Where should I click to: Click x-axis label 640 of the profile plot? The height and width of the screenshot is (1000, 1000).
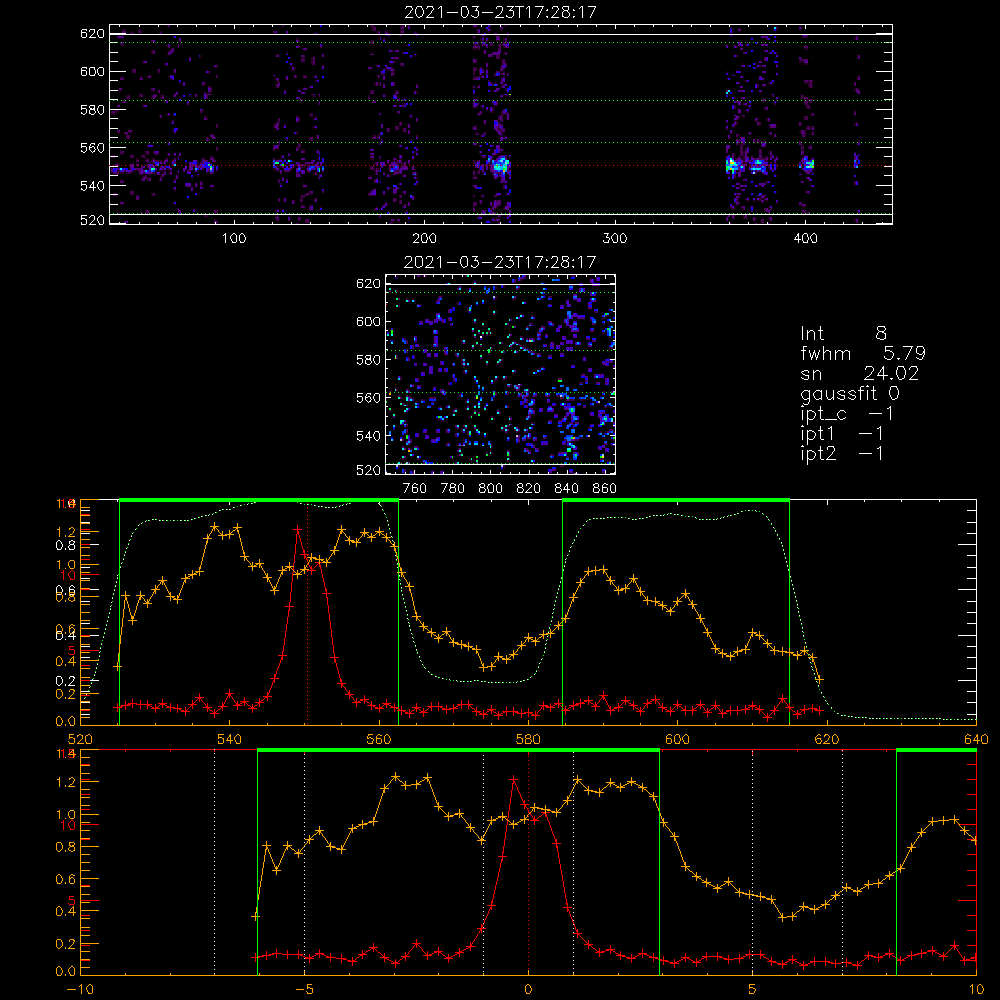(976, 739)
